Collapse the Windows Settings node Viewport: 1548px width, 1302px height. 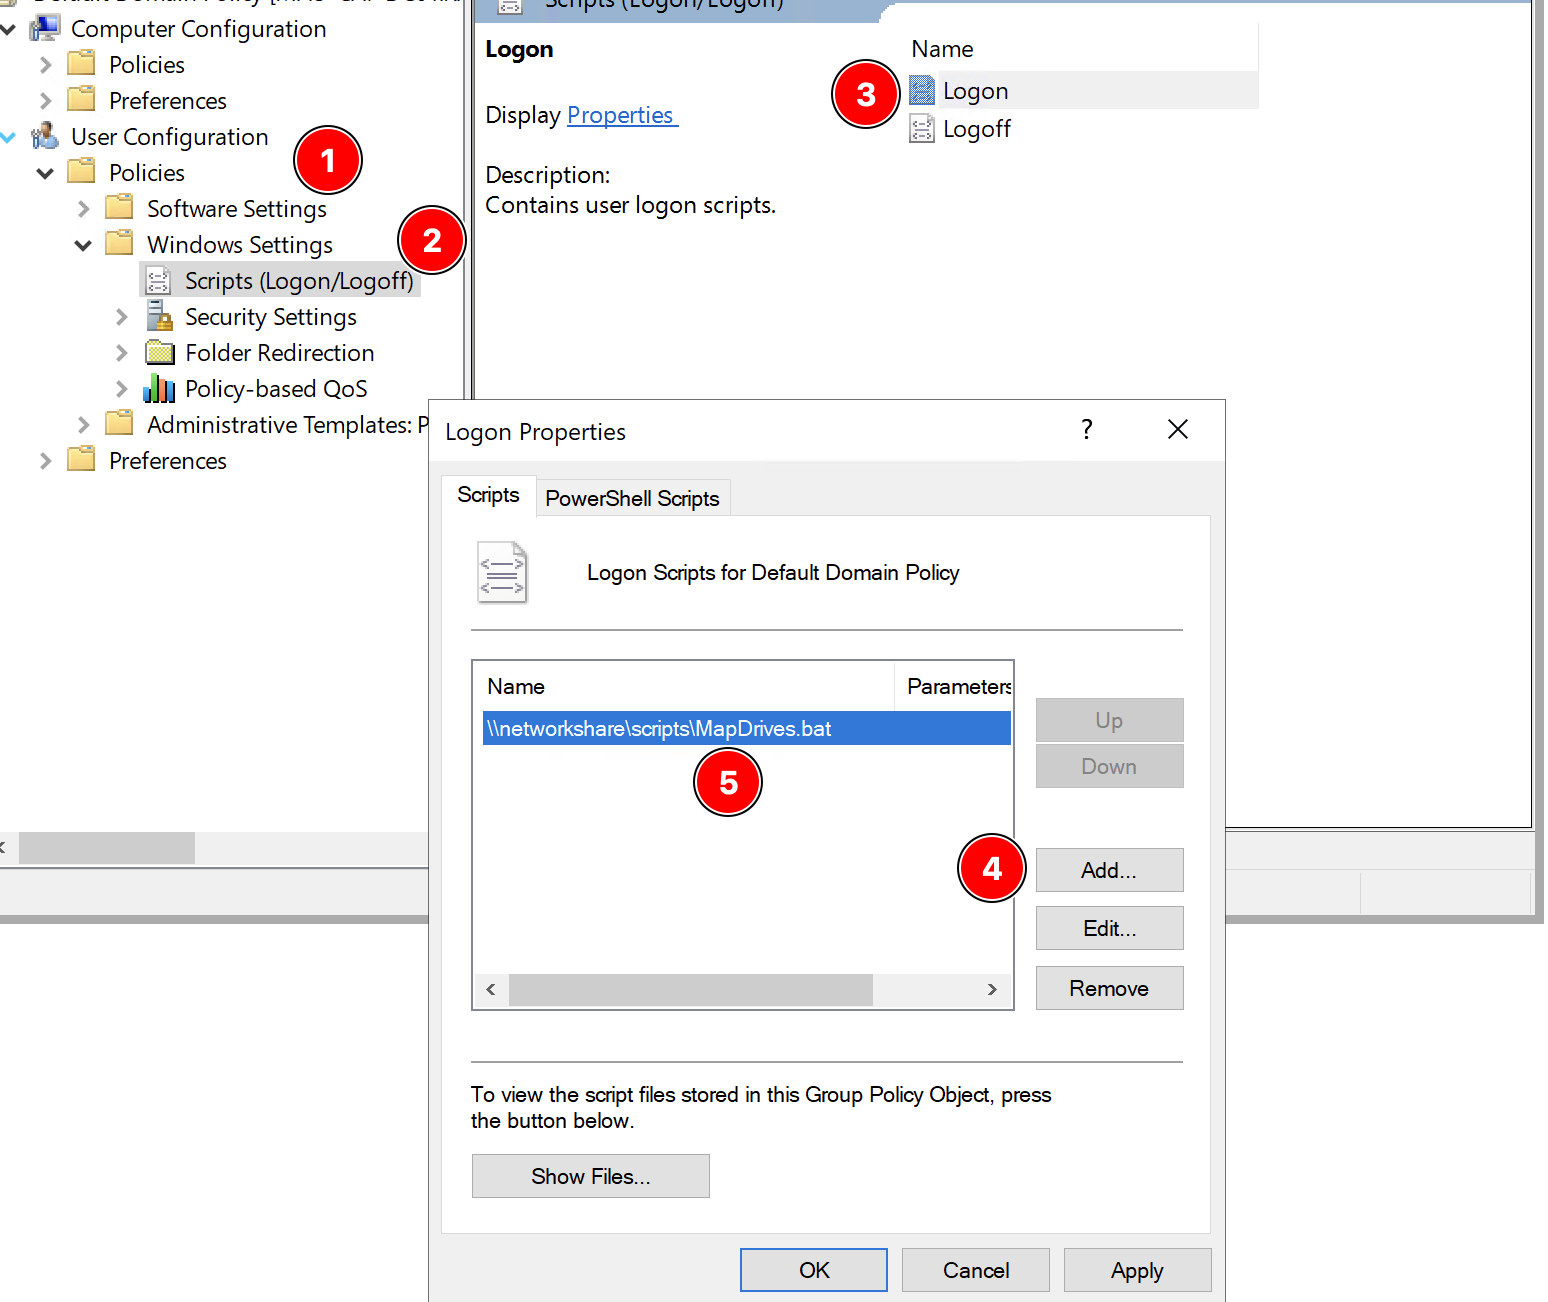click(84, 245)
